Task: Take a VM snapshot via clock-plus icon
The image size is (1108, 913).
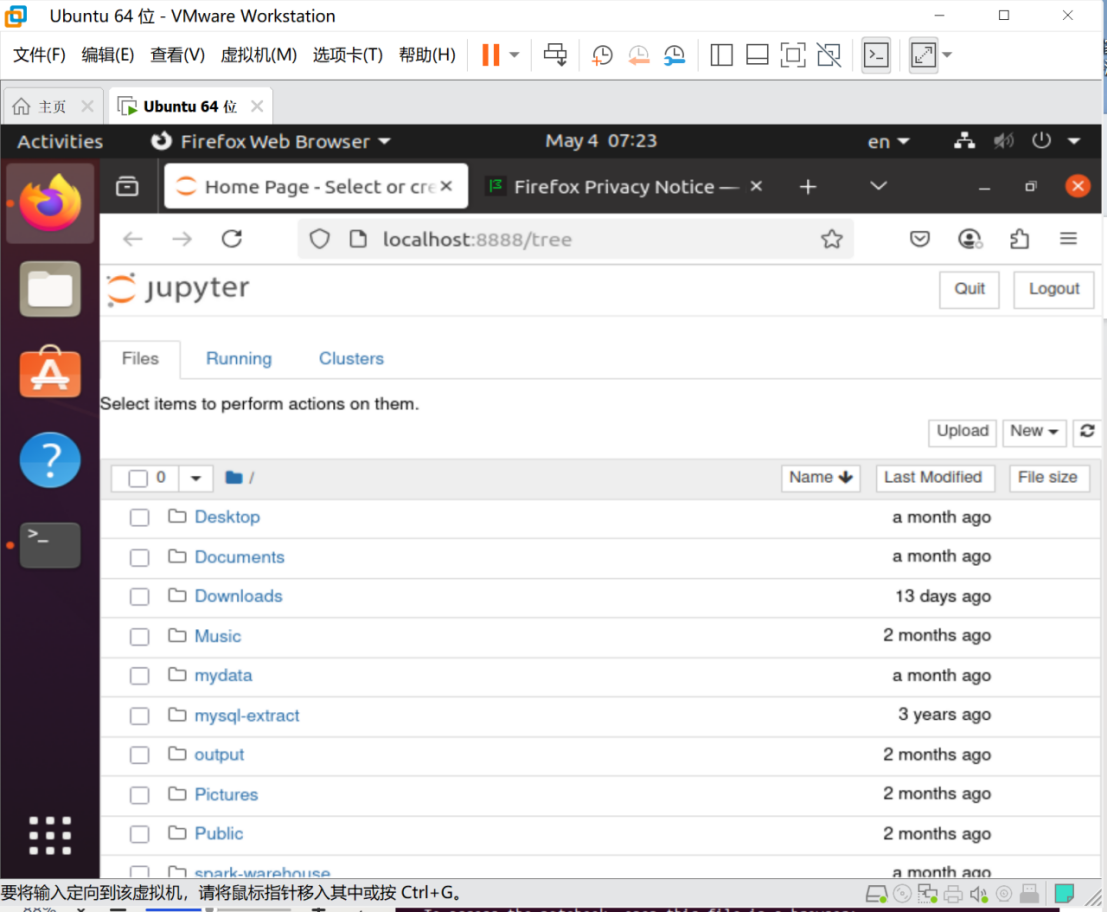Action: coord(602,54)
